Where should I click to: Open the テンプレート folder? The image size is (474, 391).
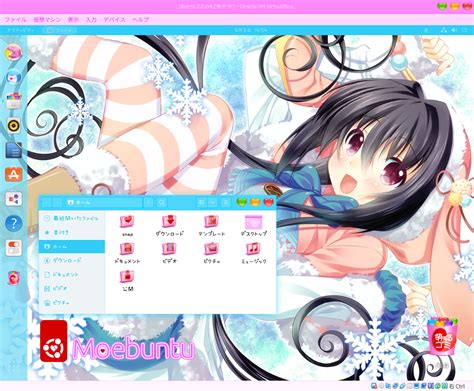point(211,225)
